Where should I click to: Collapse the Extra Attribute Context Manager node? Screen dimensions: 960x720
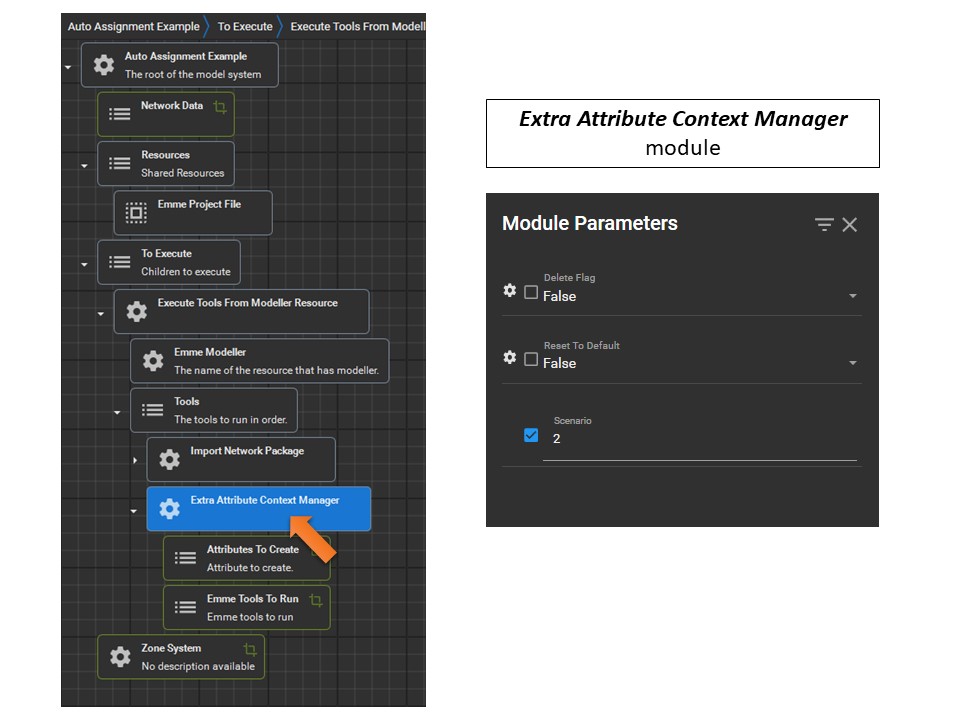pyautogui.click(x=135, y=511)
